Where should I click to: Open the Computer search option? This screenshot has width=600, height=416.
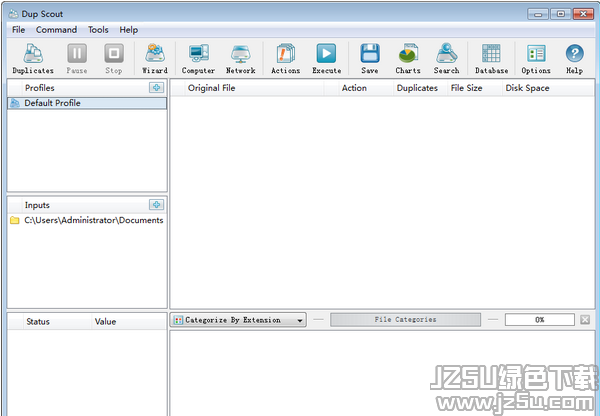(x=198, y=58)
